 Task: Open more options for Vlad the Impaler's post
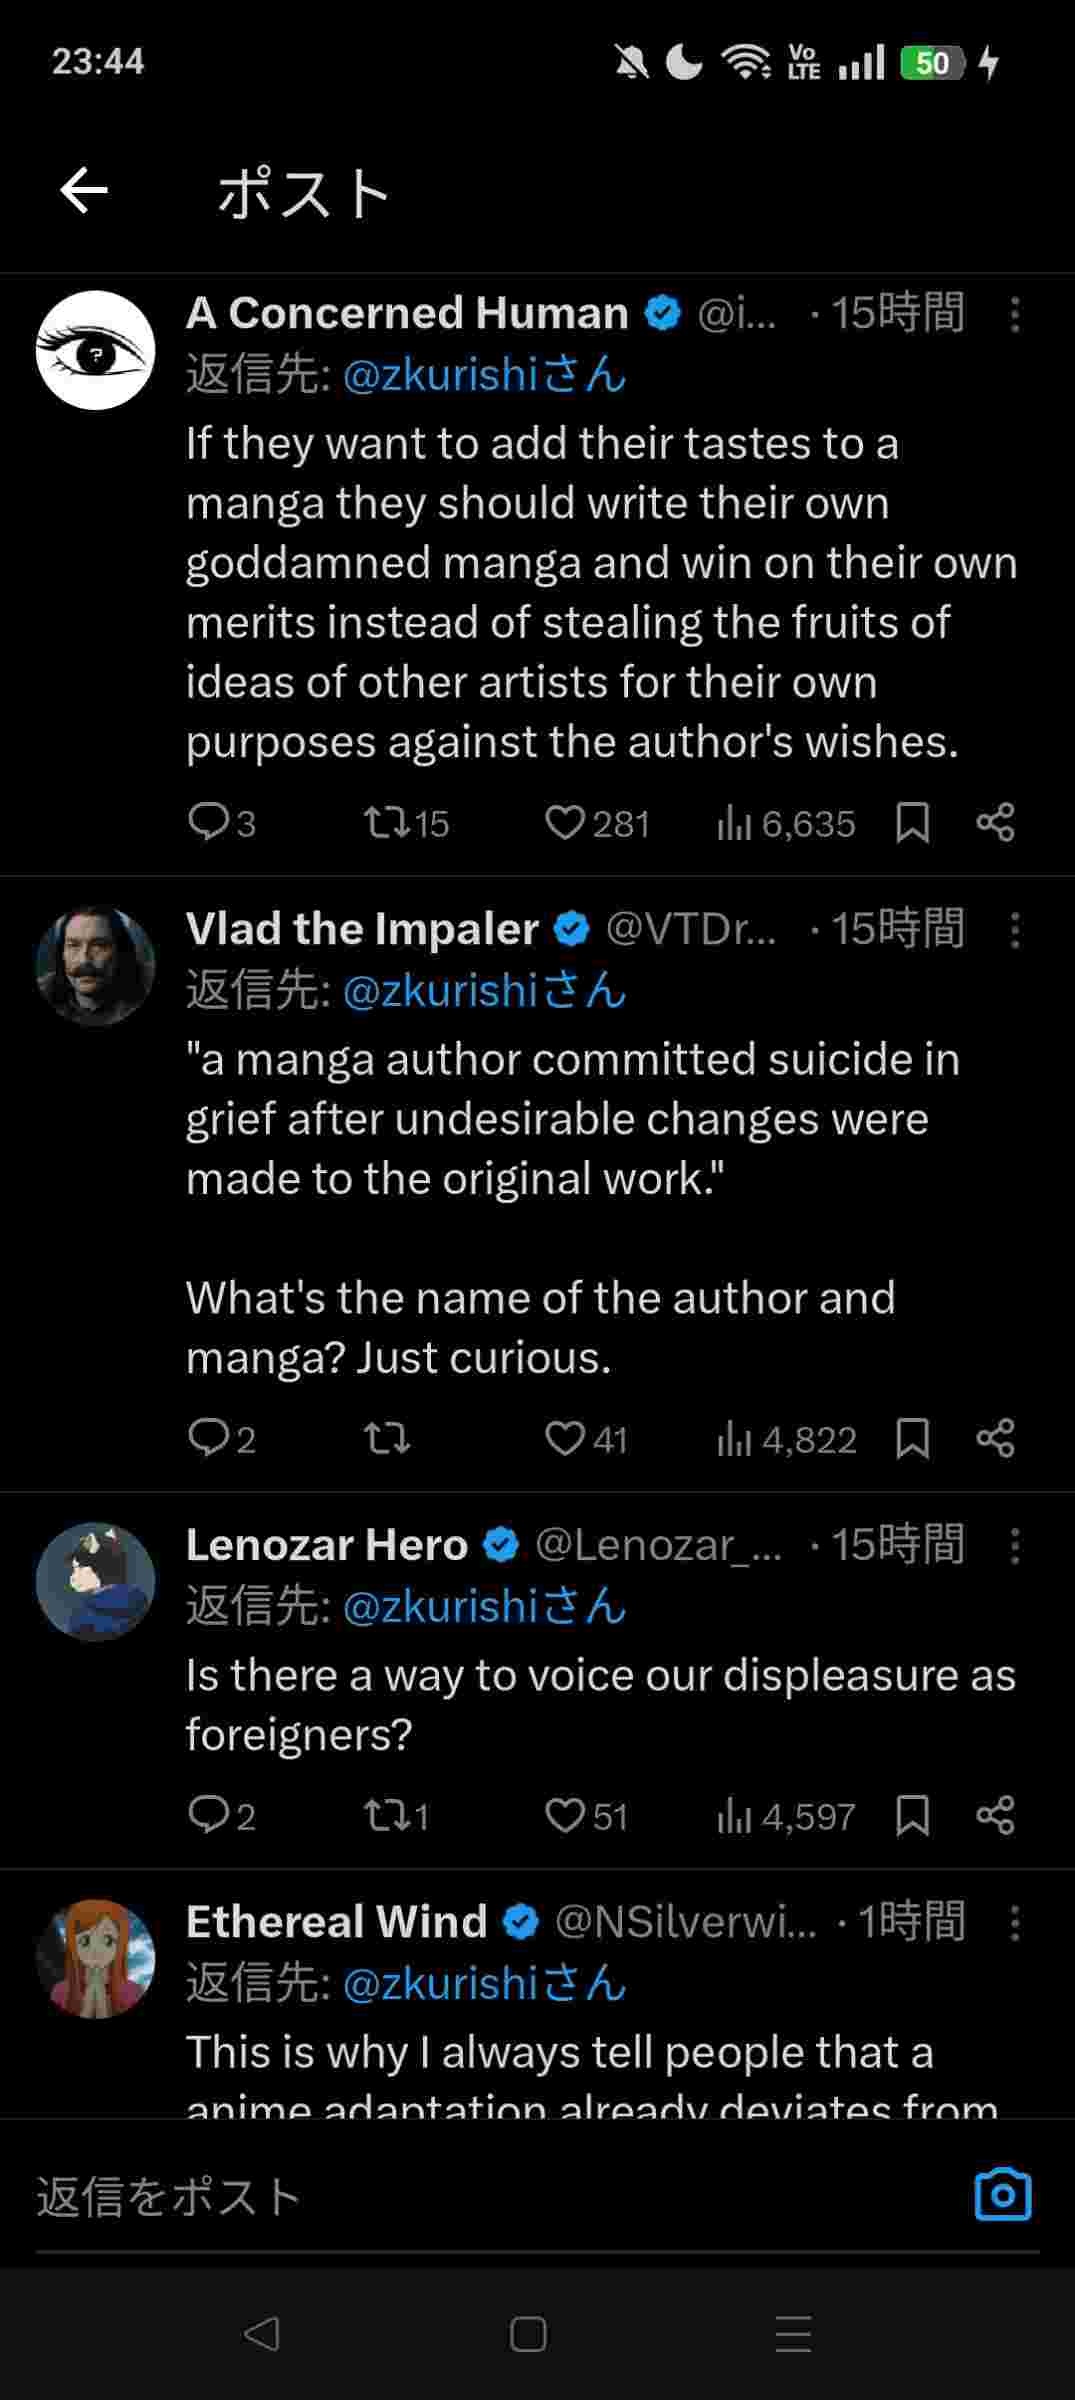1014,931
